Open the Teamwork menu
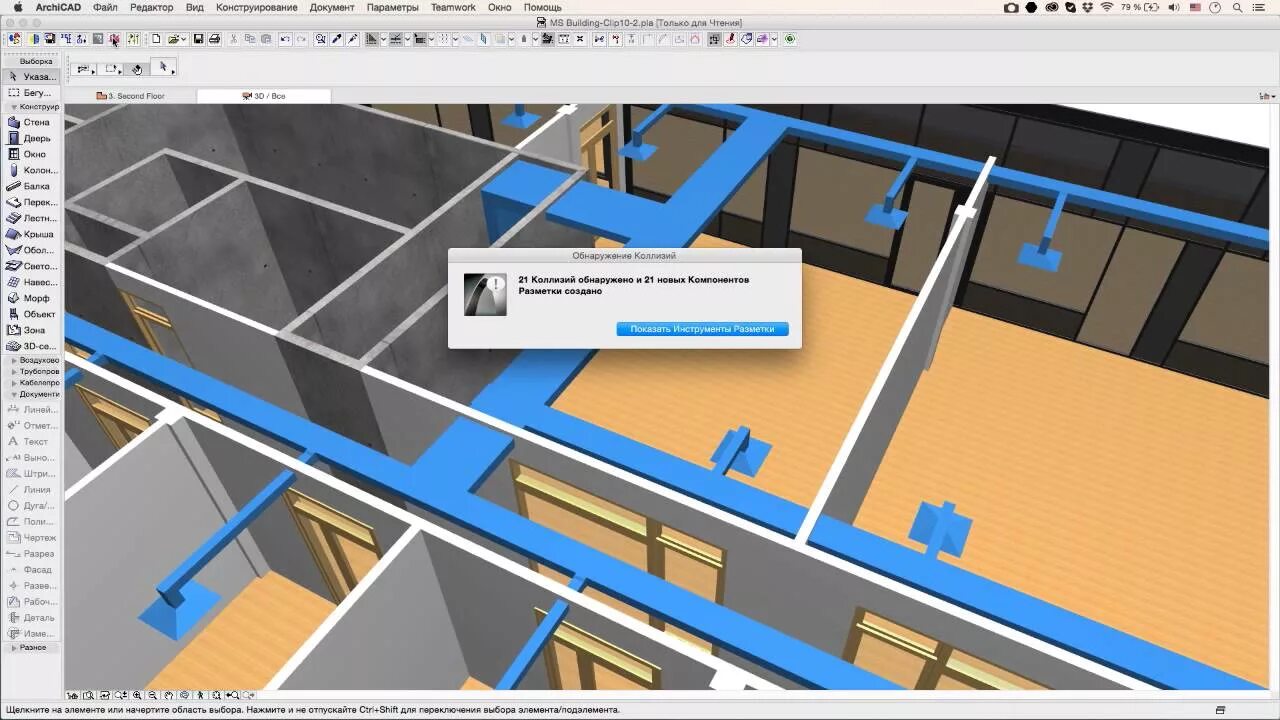1280x720 pixels. 453,7
